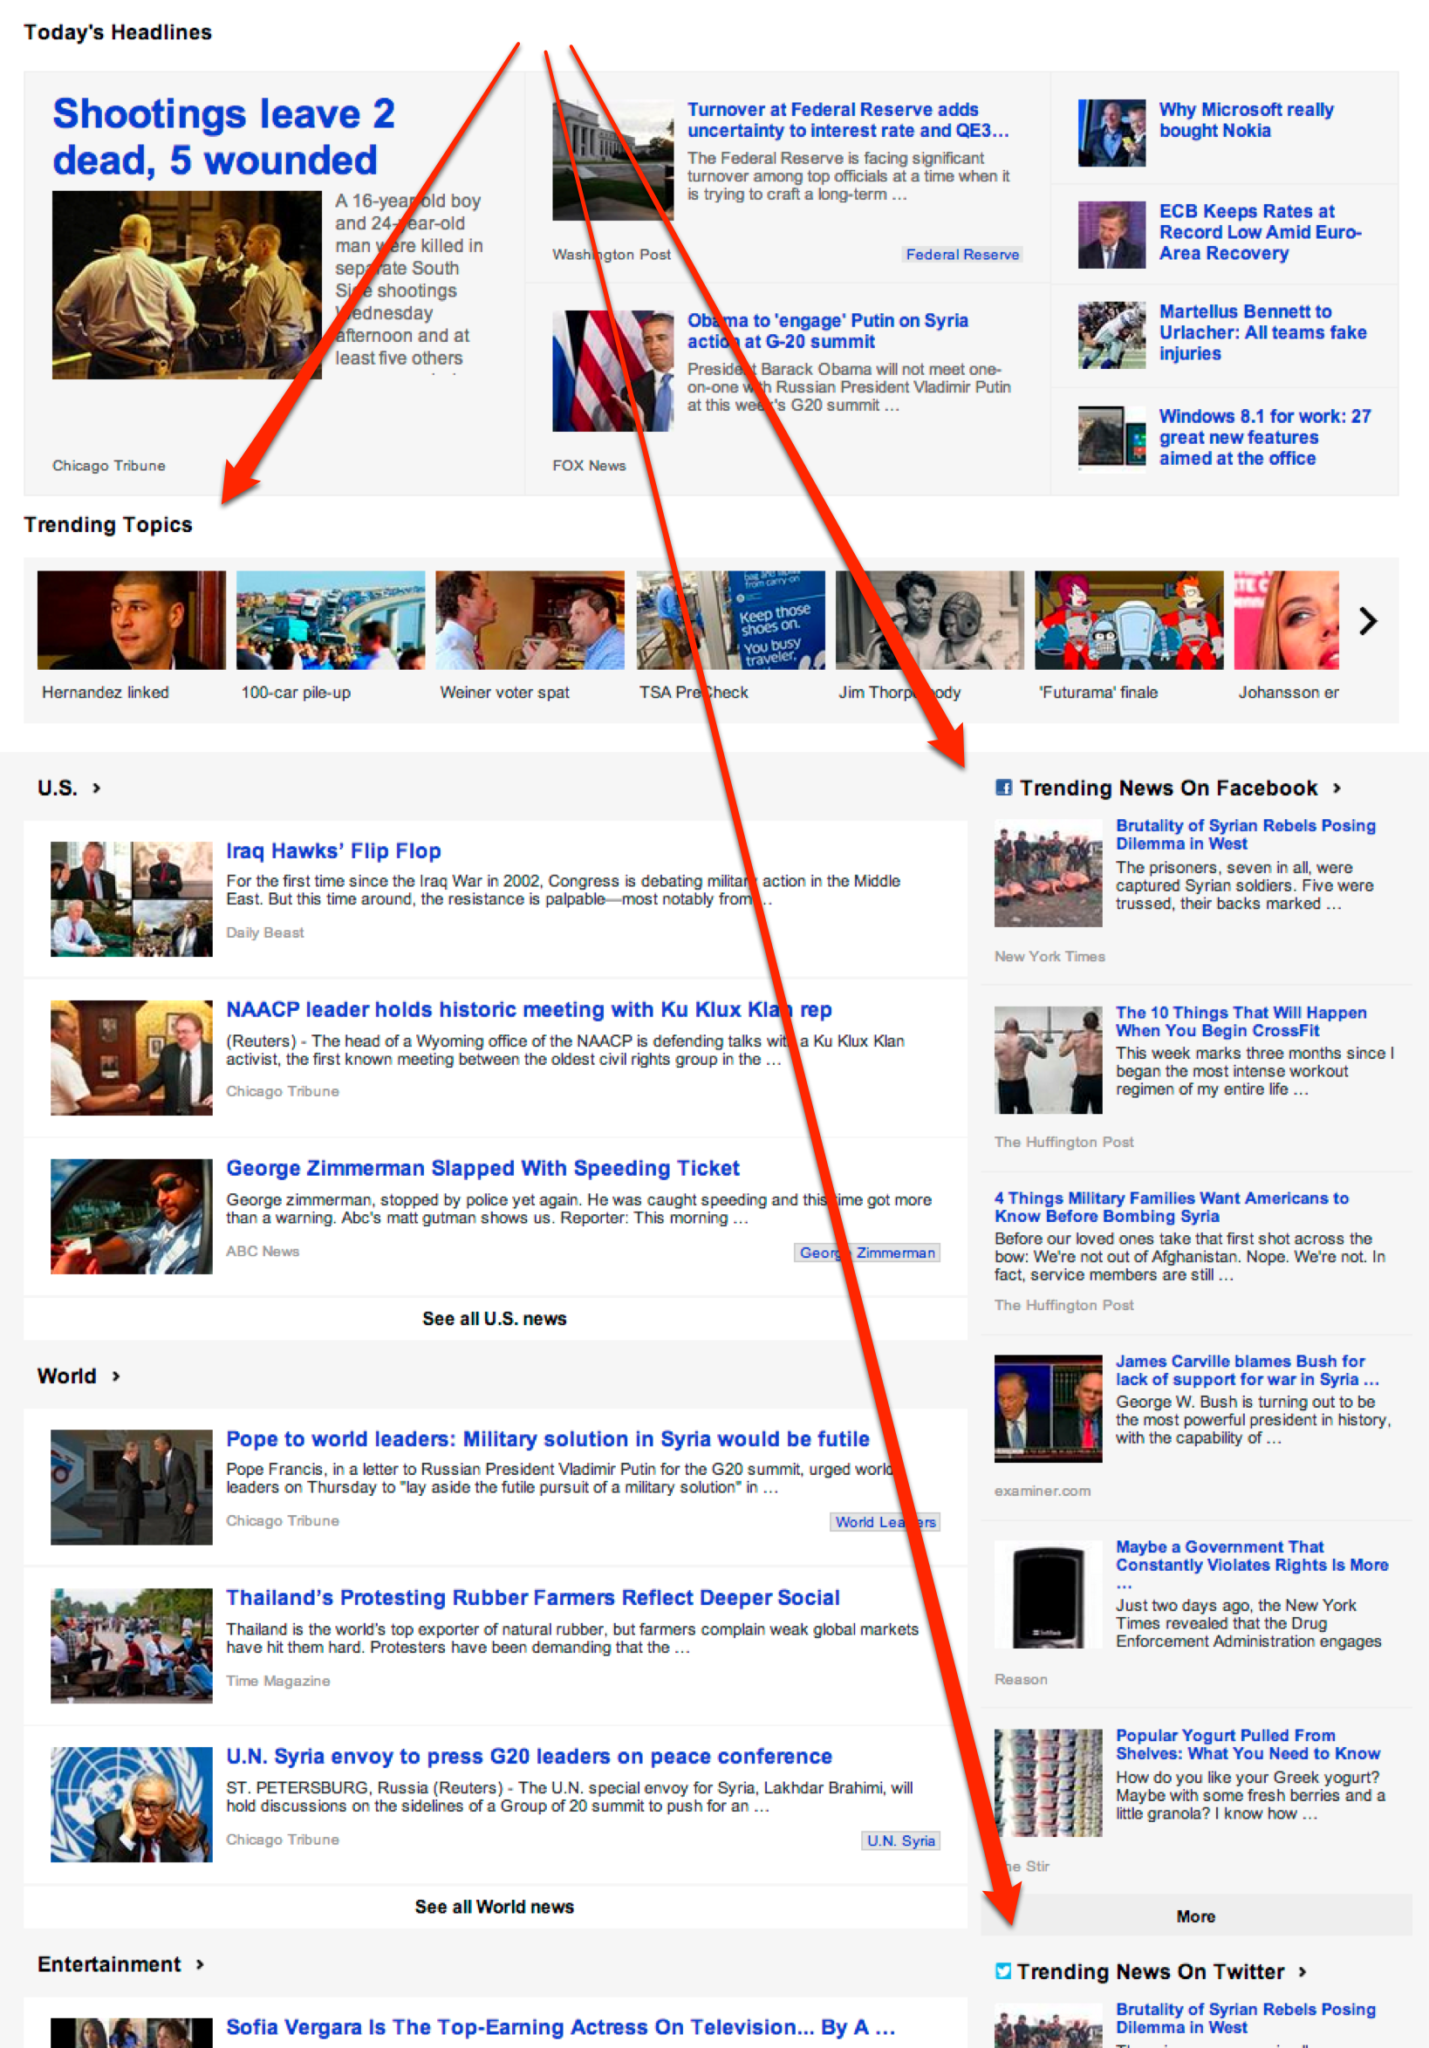Open Sofia Vergara Top-Earning Actress article

560,2027
